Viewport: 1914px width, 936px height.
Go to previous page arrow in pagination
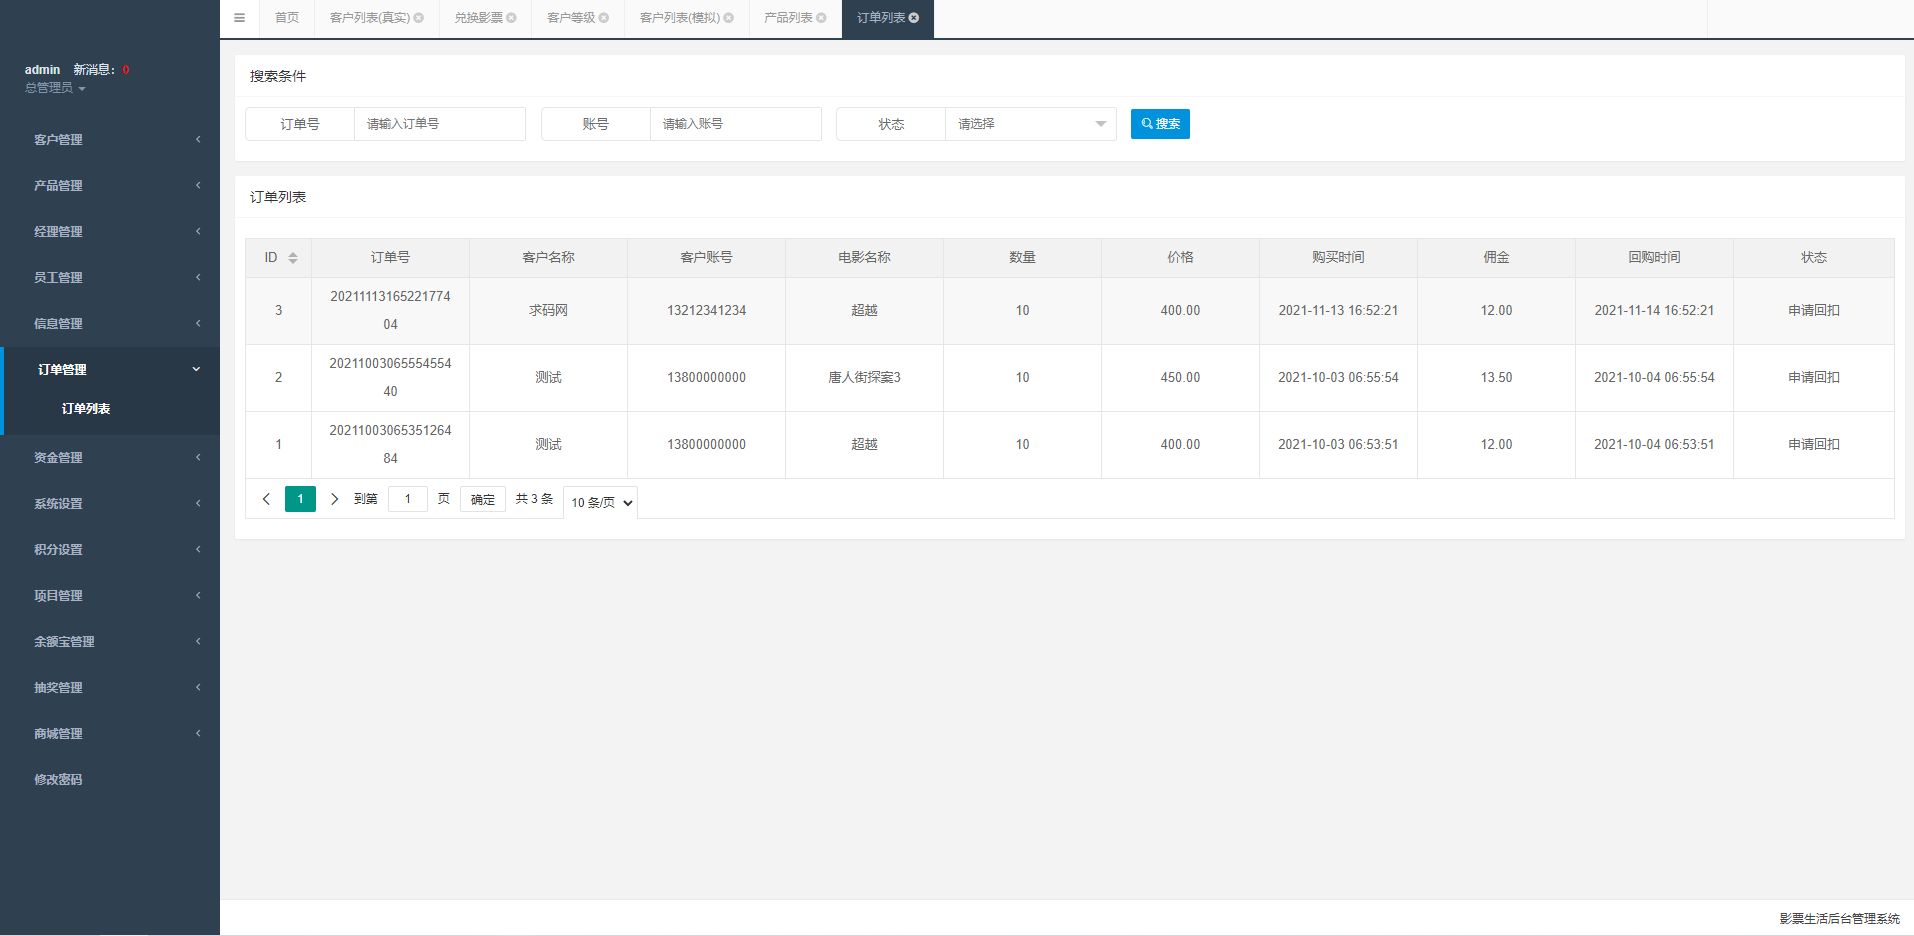[x=266, y=499]
